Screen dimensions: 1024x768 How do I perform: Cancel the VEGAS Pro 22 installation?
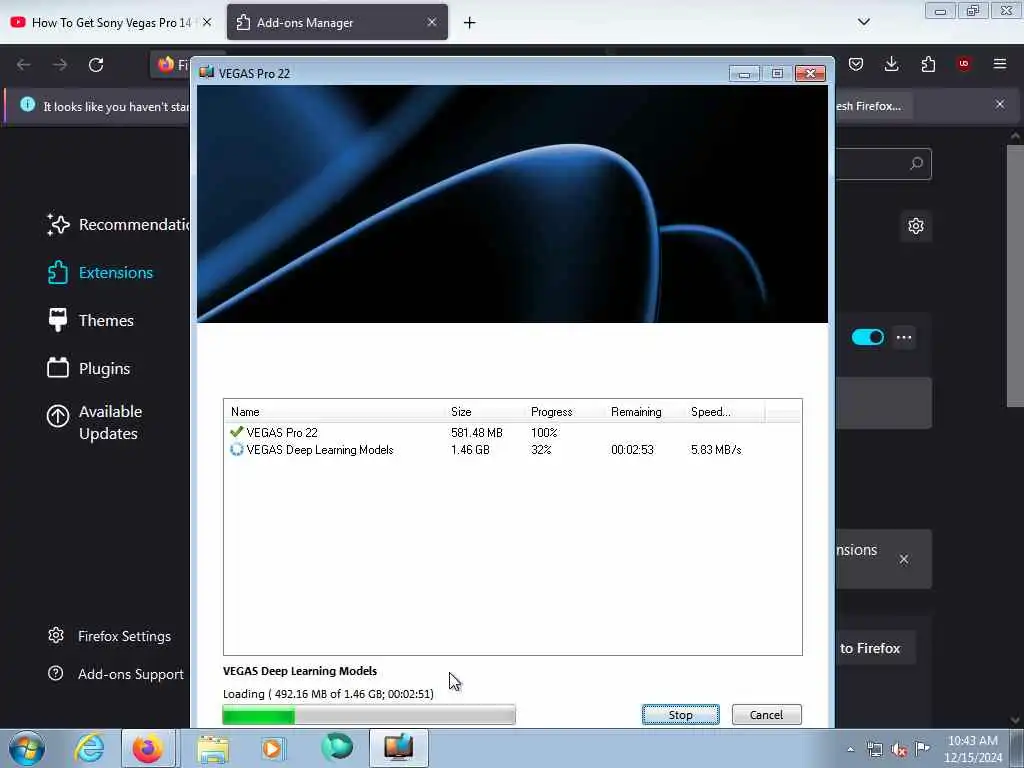click(766, 714)
